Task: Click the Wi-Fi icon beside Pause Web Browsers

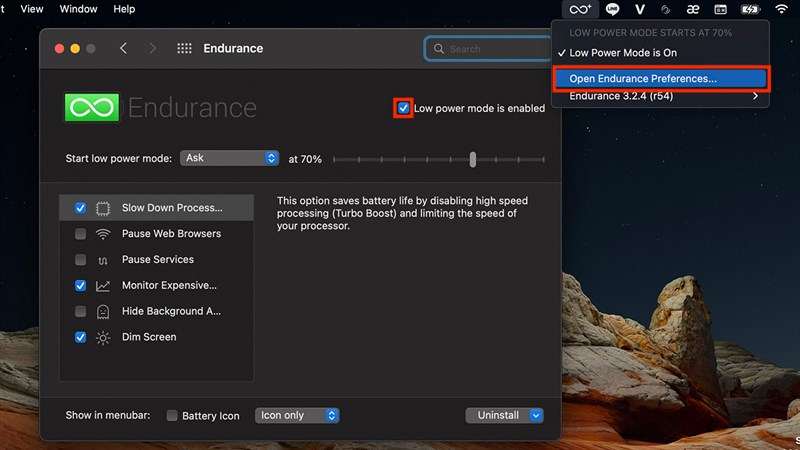Action: point(103,234)
